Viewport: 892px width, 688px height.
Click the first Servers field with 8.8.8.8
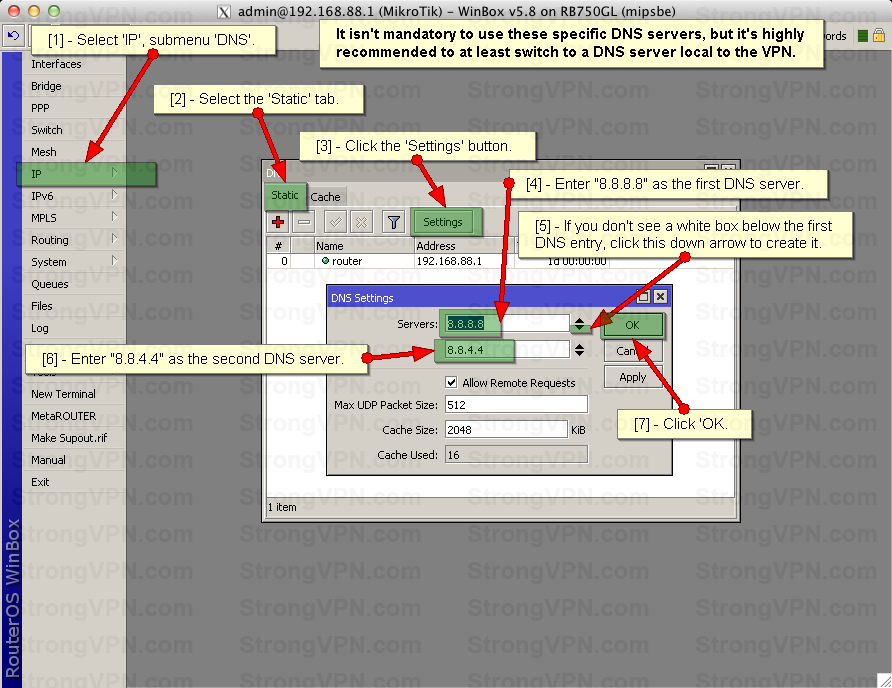[x=507, y=324]
